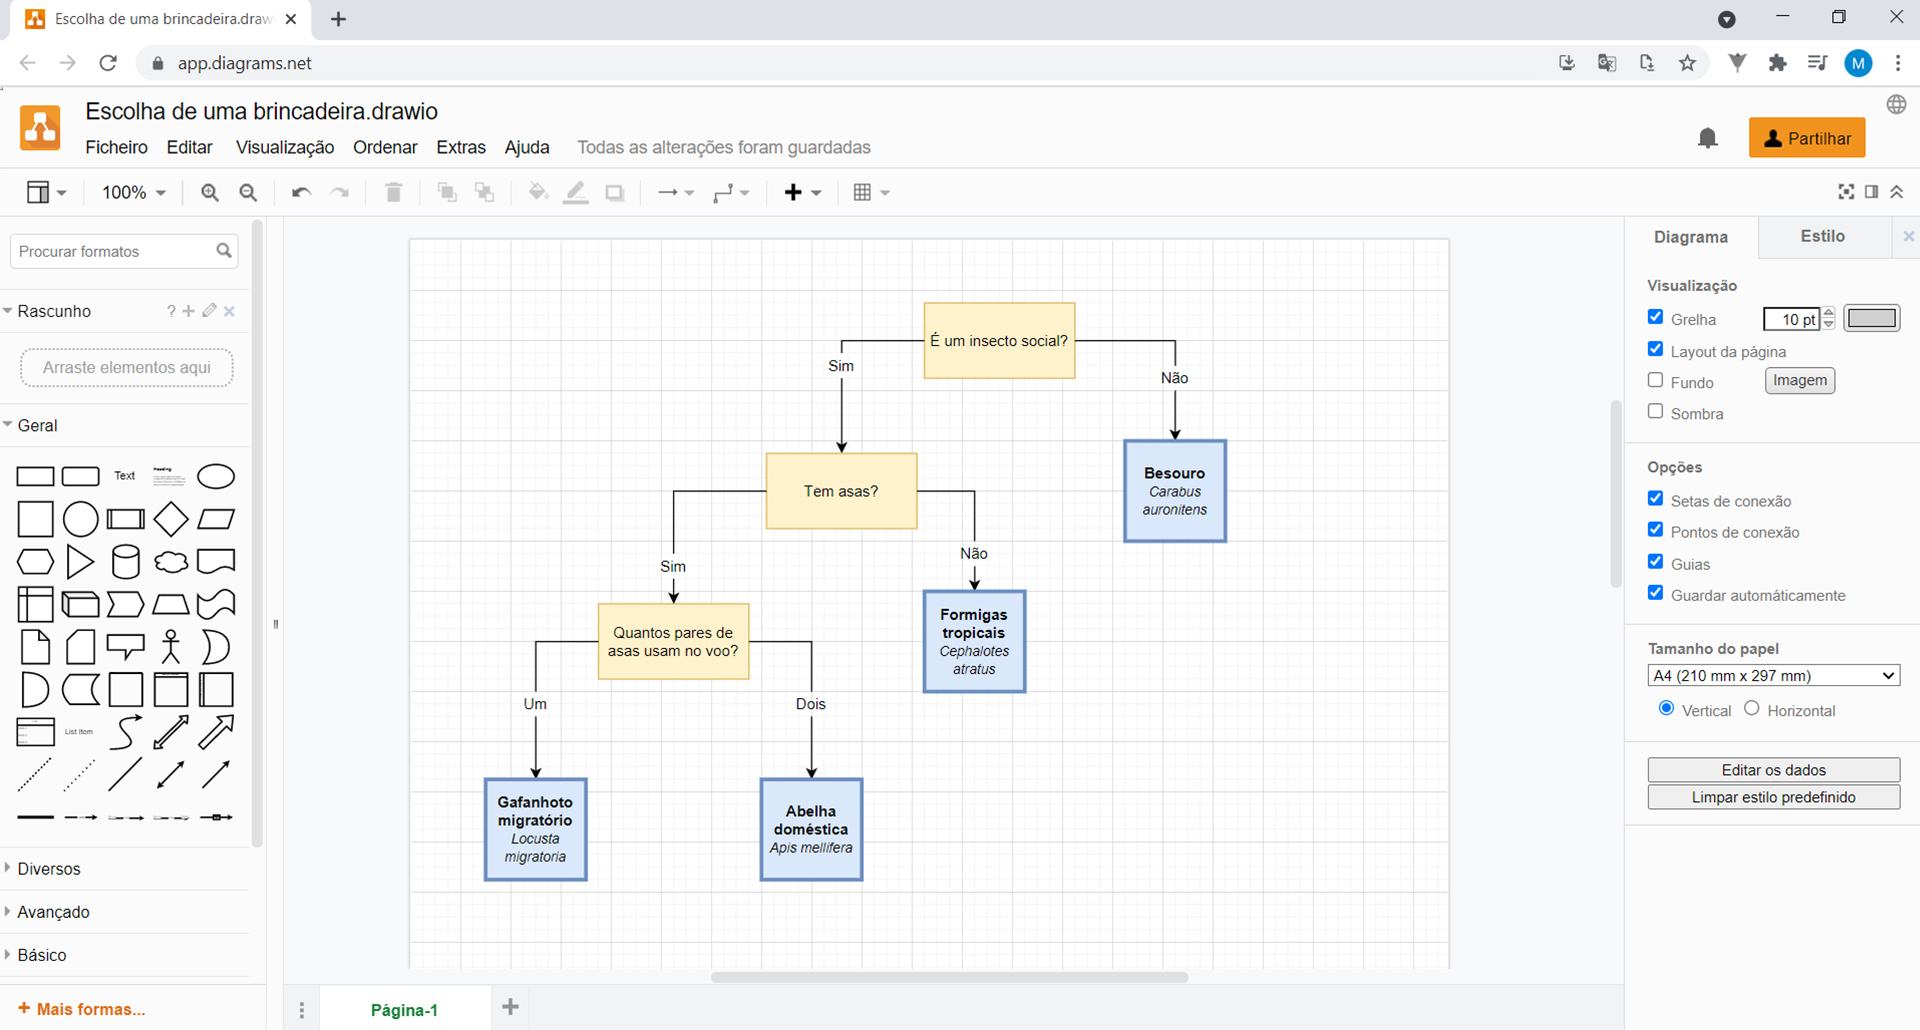The image size is (1920, 1030).
Task: Expand the Diversos shape section
Action: pyautogui.click(x=48, y=869)
